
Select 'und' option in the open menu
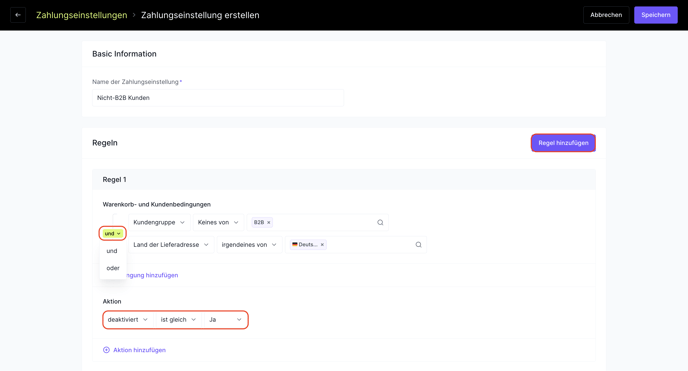click(112, 251)
